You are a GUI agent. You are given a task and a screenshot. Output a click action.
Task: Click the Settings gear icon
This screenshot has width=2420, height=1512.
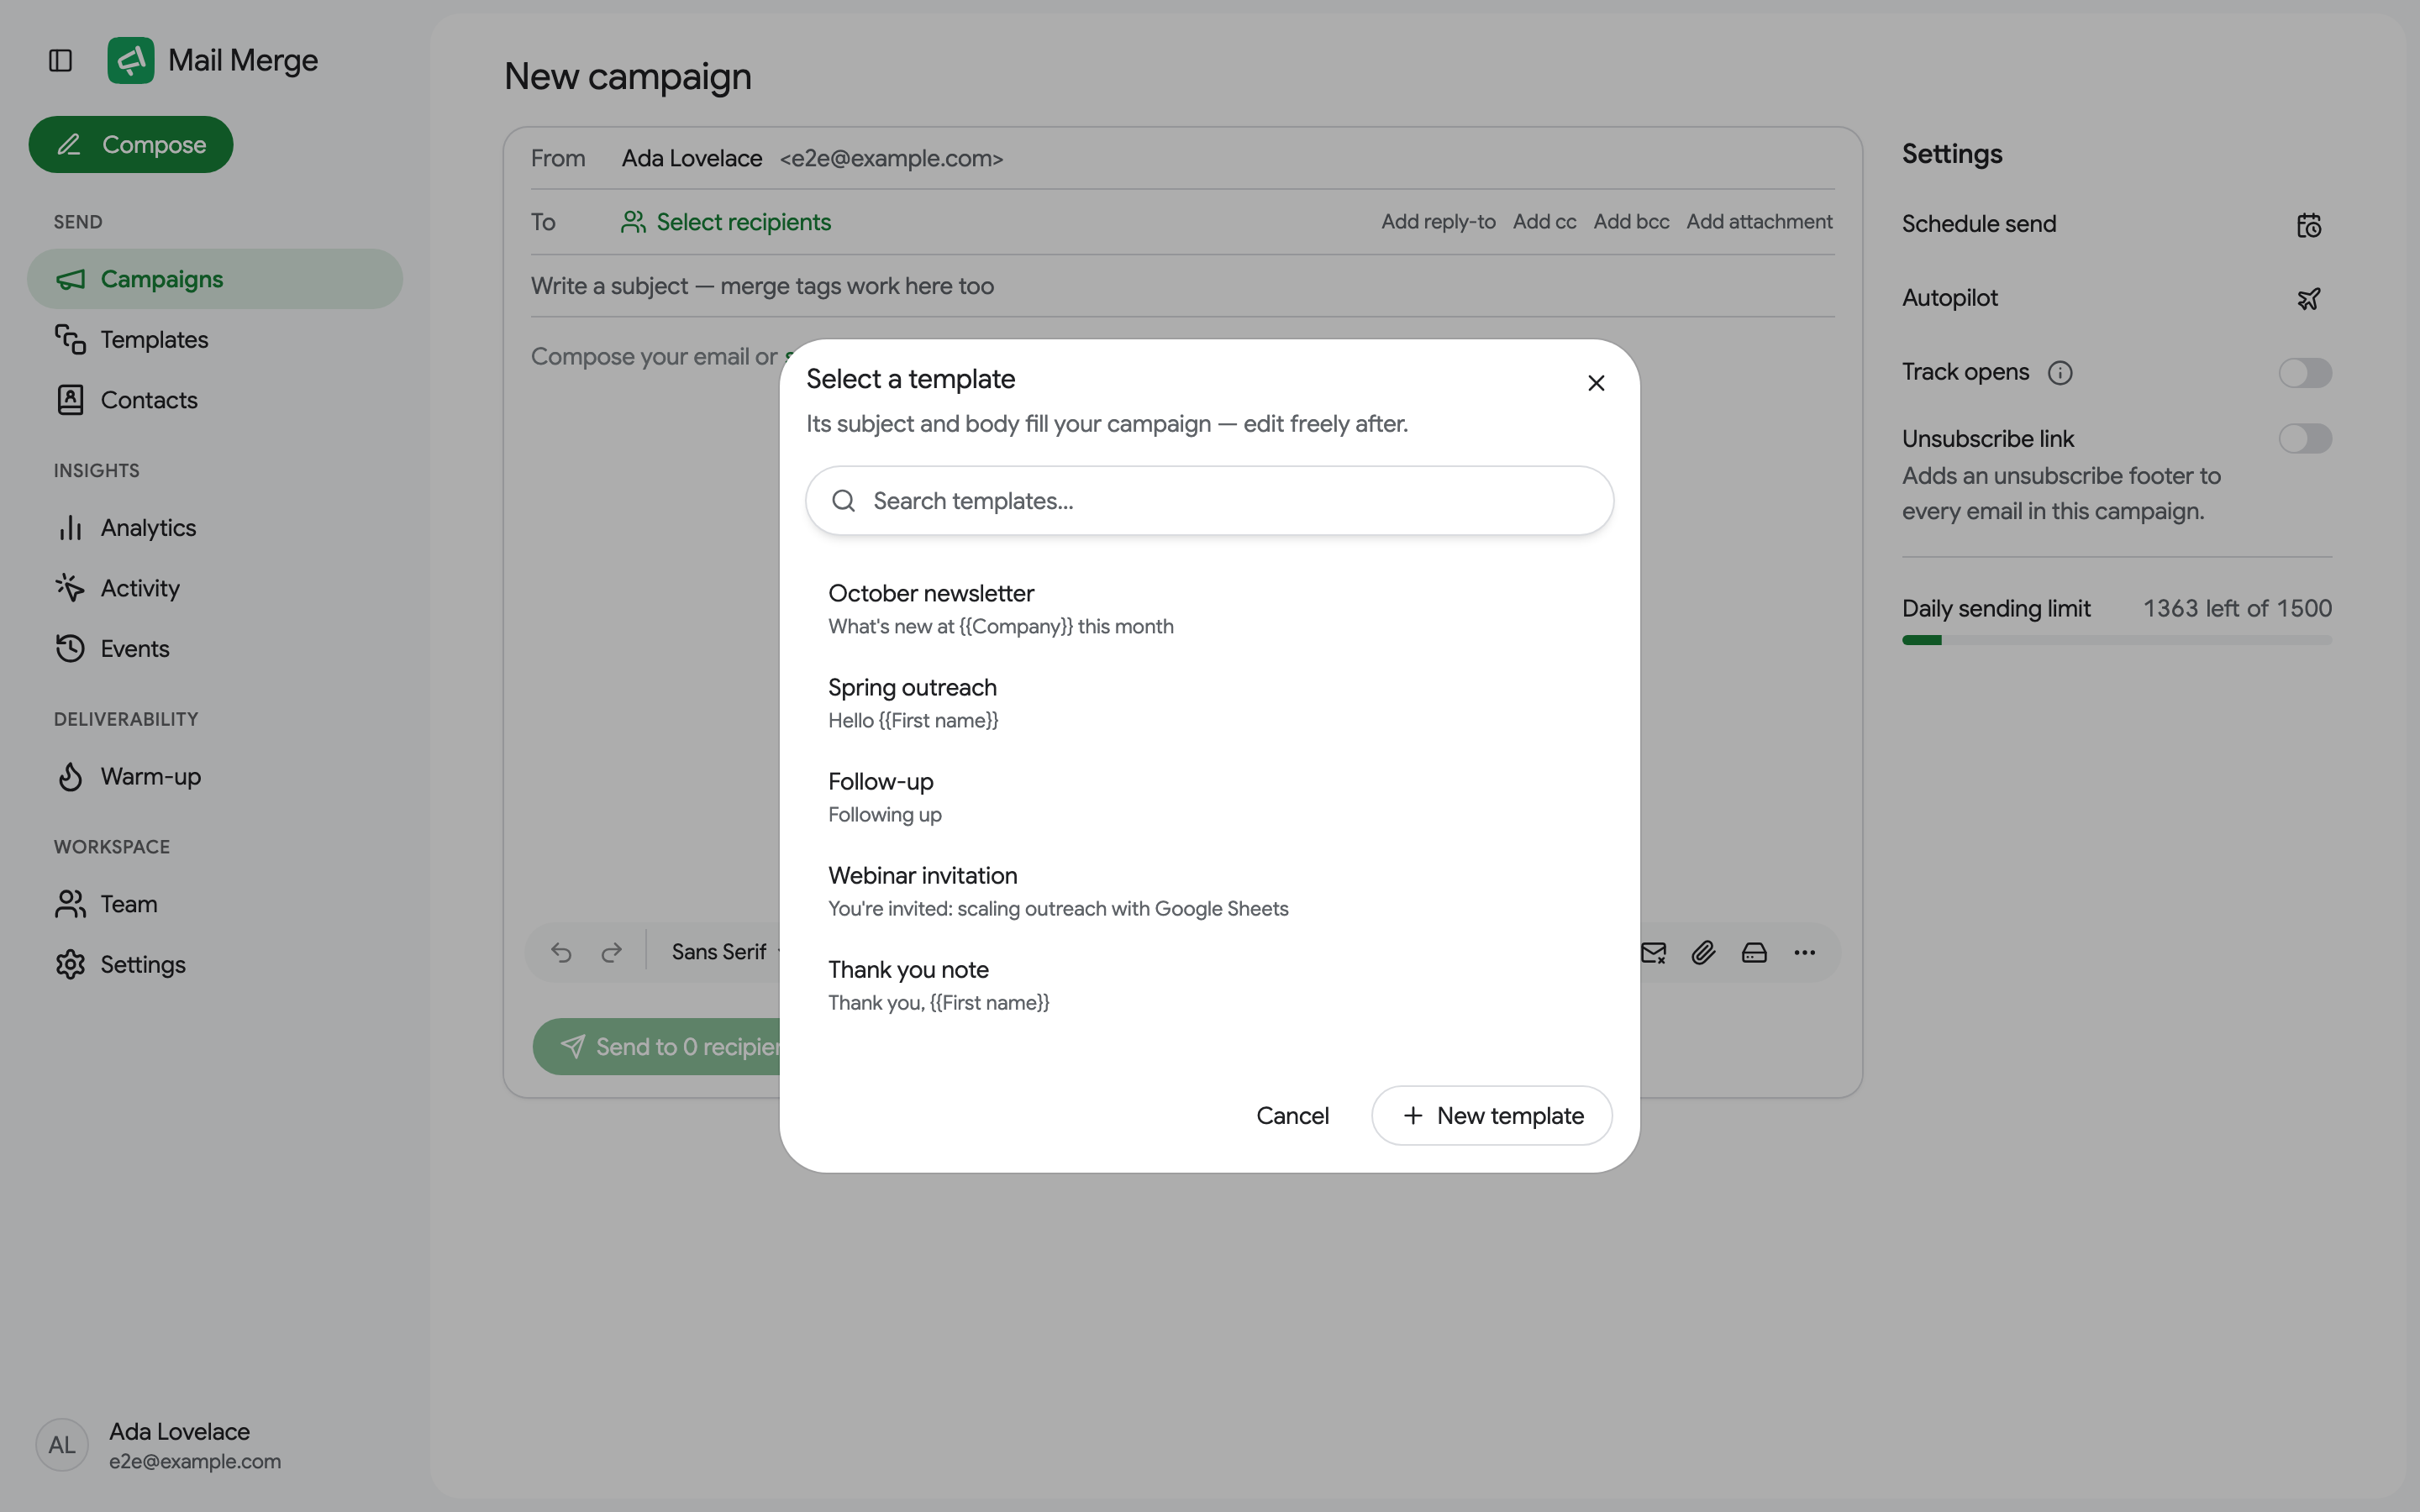tap(70, 965)
